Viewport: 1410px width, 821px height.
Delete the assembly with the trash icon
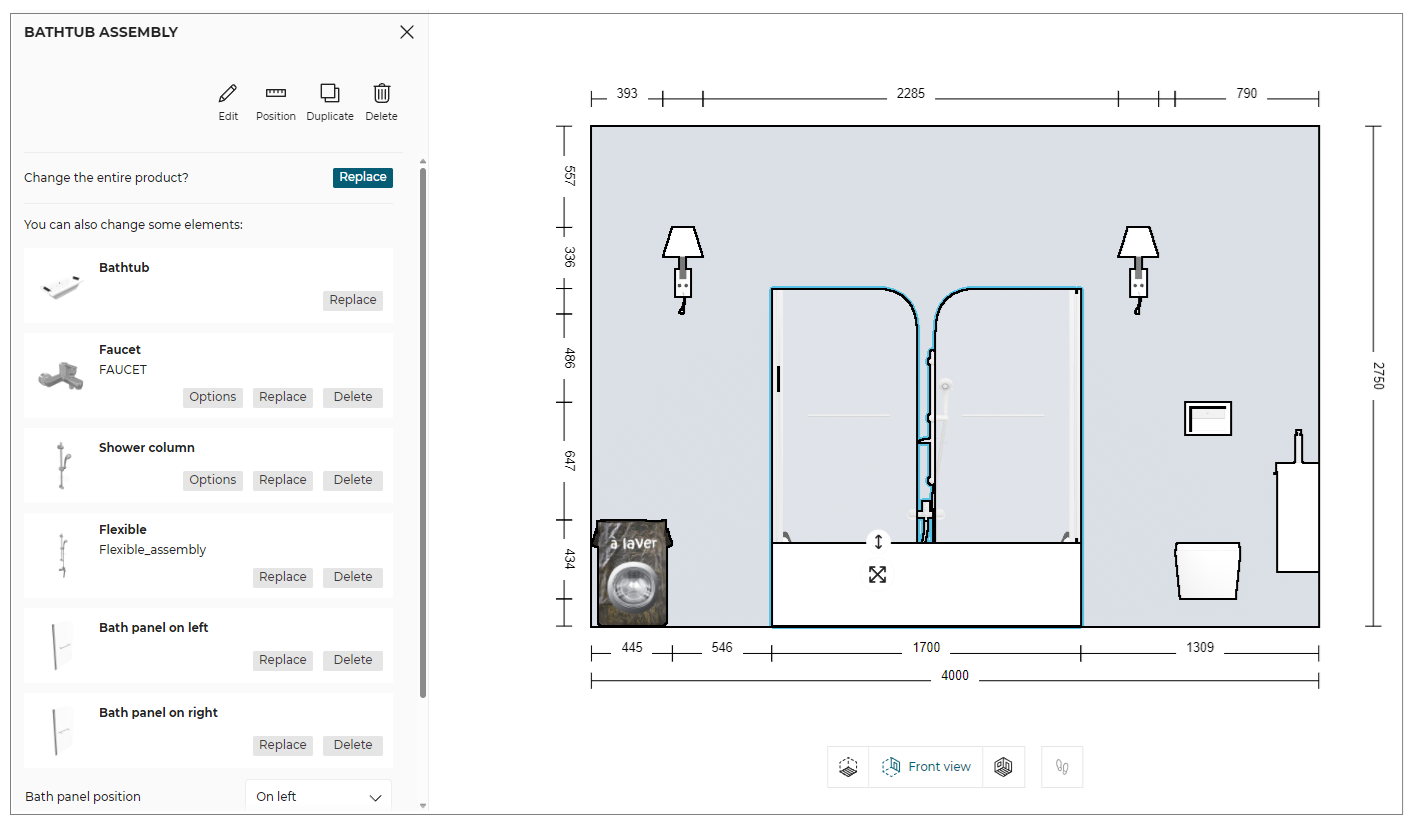(x=381, y=95)
